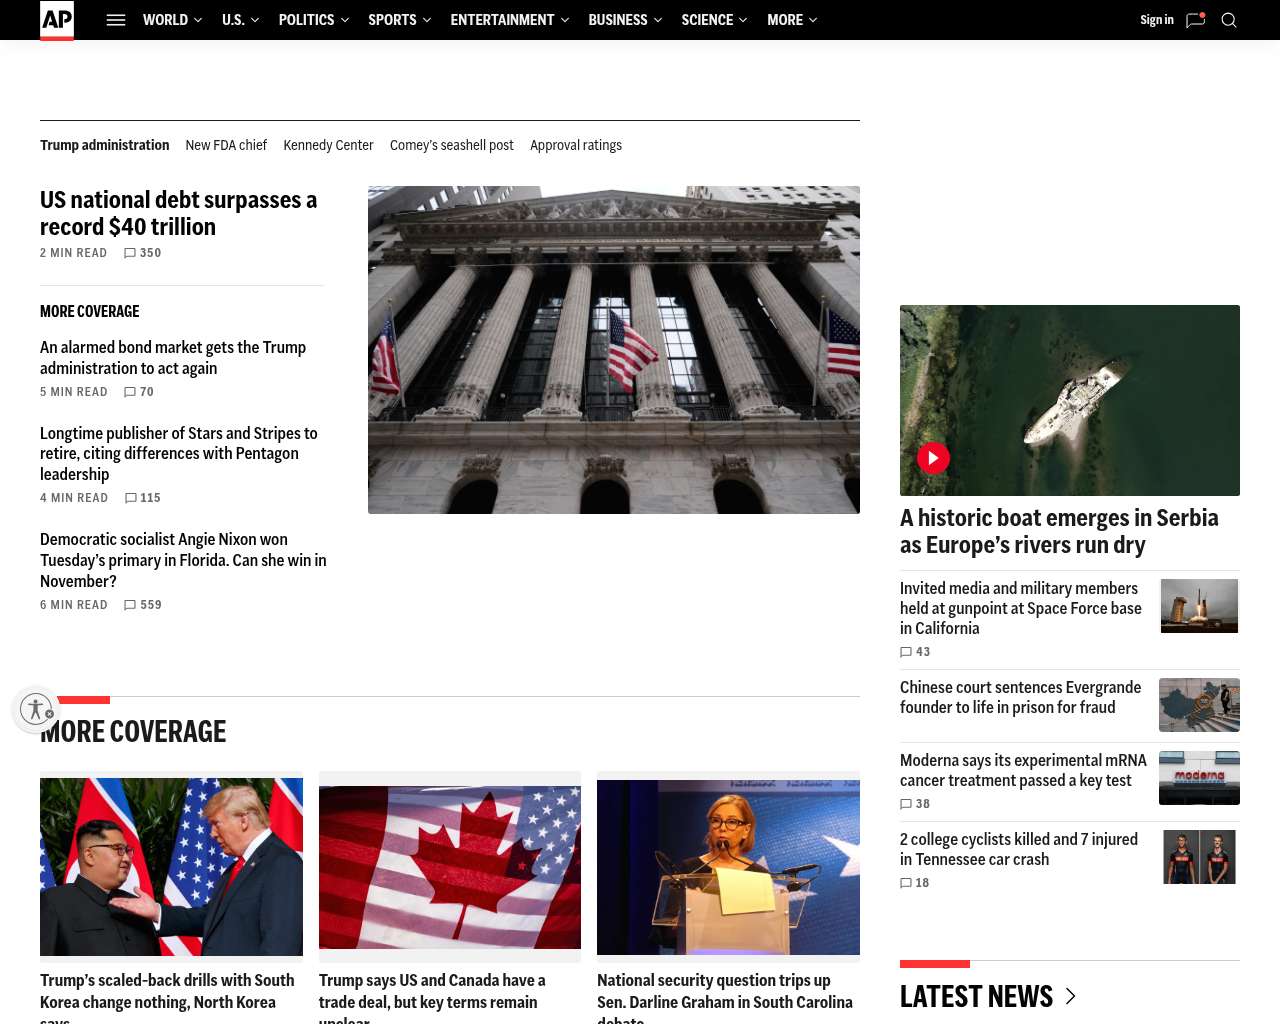The height and width of the screenshot is (1024, 1280).
Task: Select the Trump administration topic tab
Action: [x=105, y=145]
